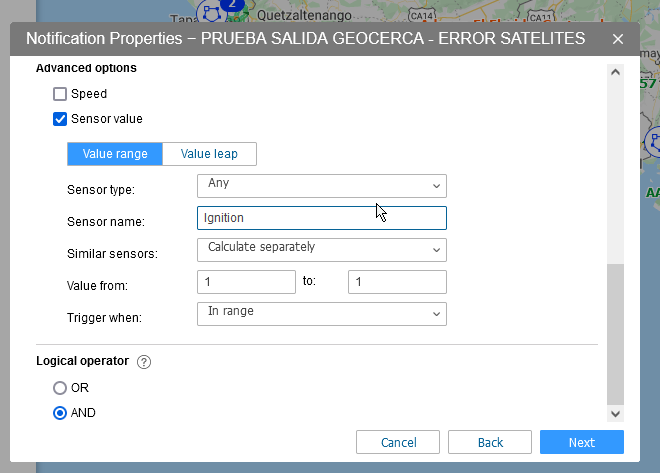This screenshot has width=660, height=473.
Task: Select the OR logical operator
Action: 60,387
